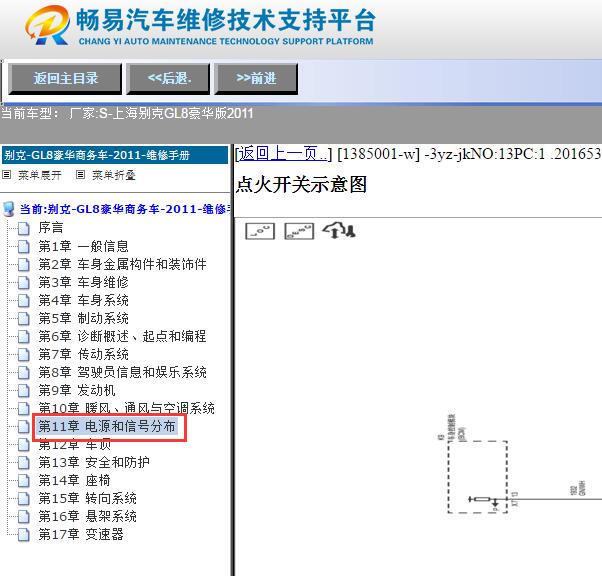The image size is (602, 576).
Task: Open the 返回上一页 link
Action: [x=283, y=154]
